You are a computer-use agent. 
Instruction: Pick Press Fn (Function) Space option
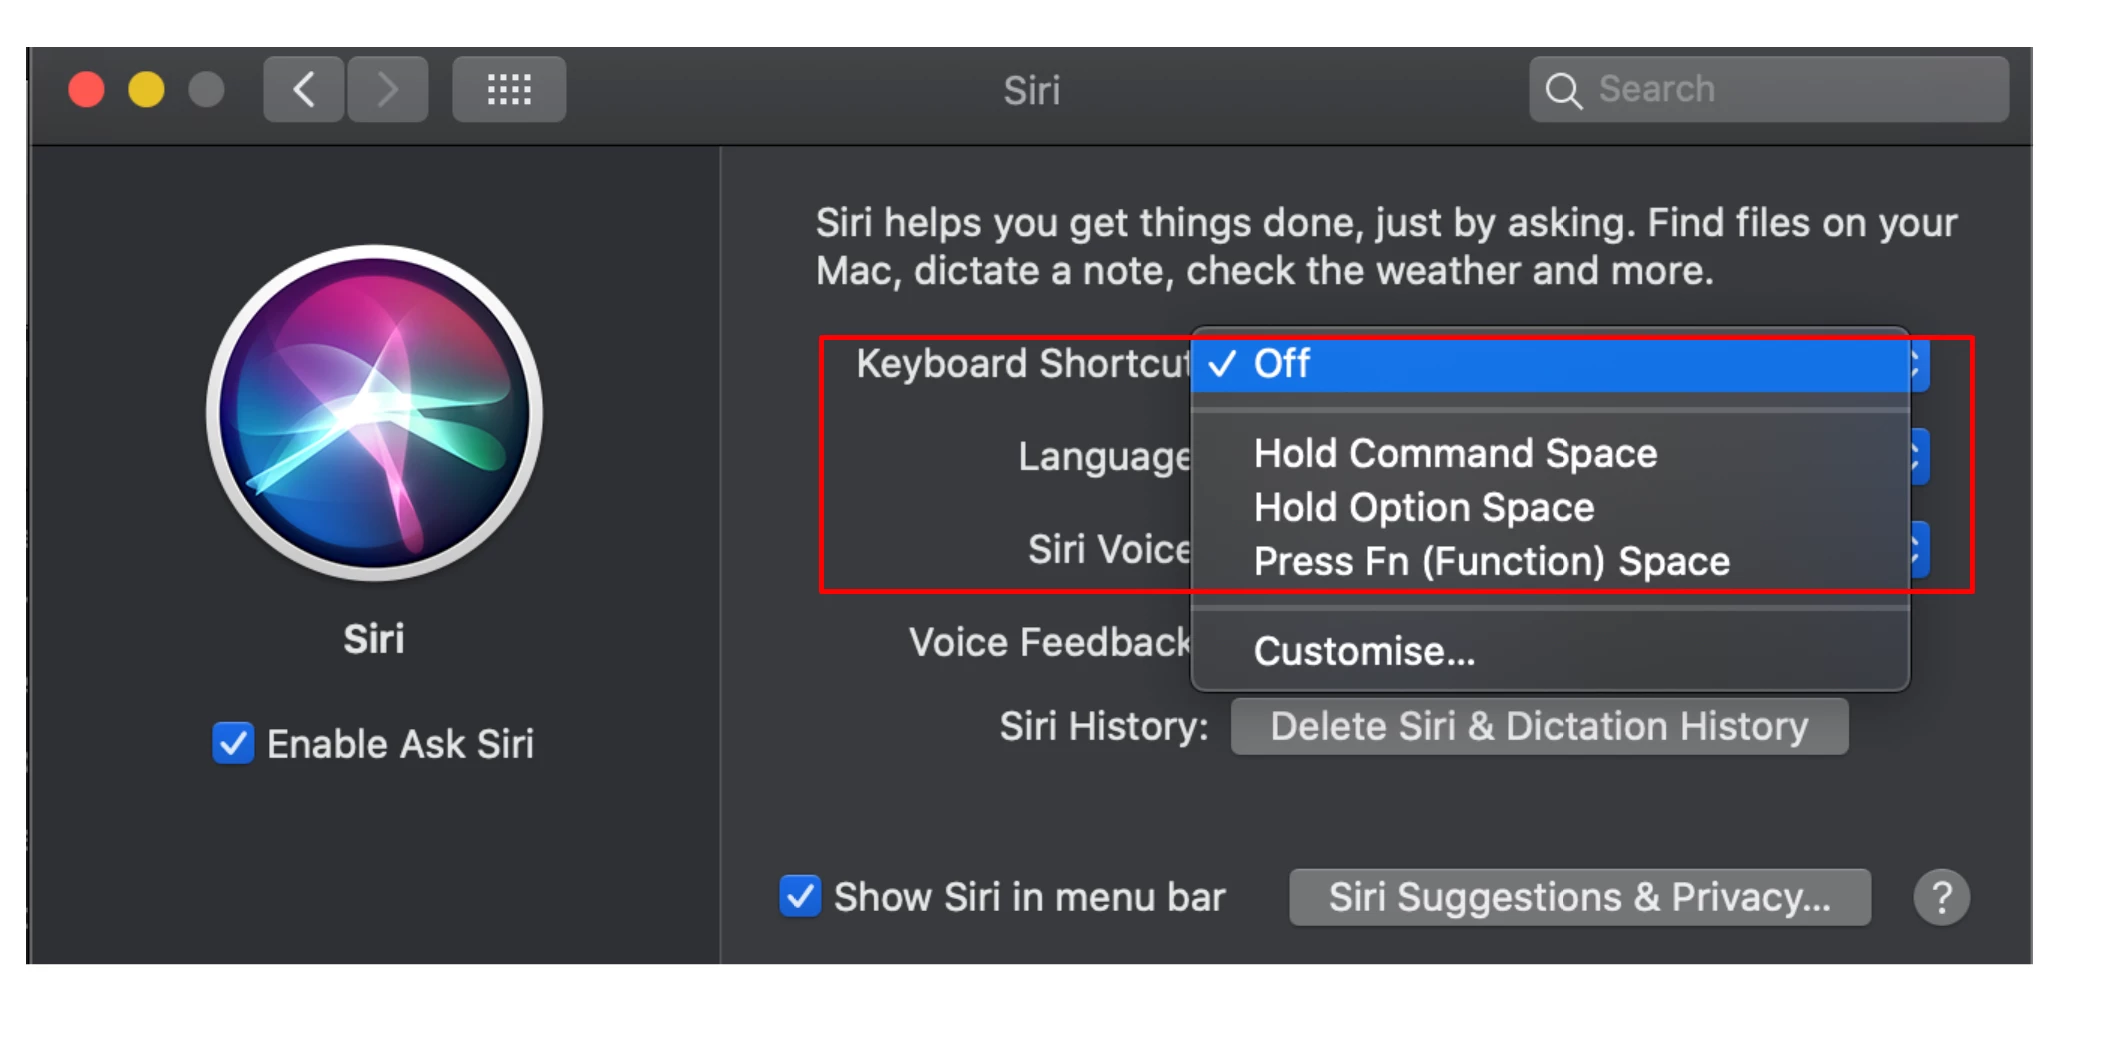click(1491, 562)
